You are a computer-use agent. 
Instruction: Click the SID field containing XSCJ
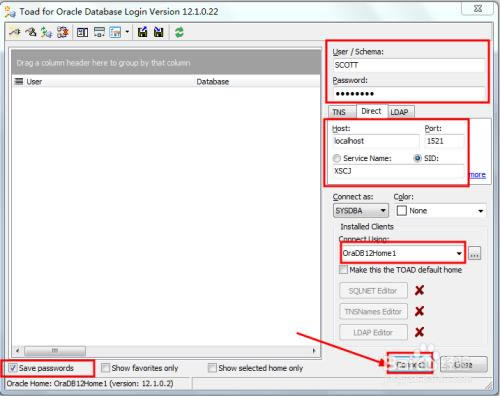click(398, 171)
